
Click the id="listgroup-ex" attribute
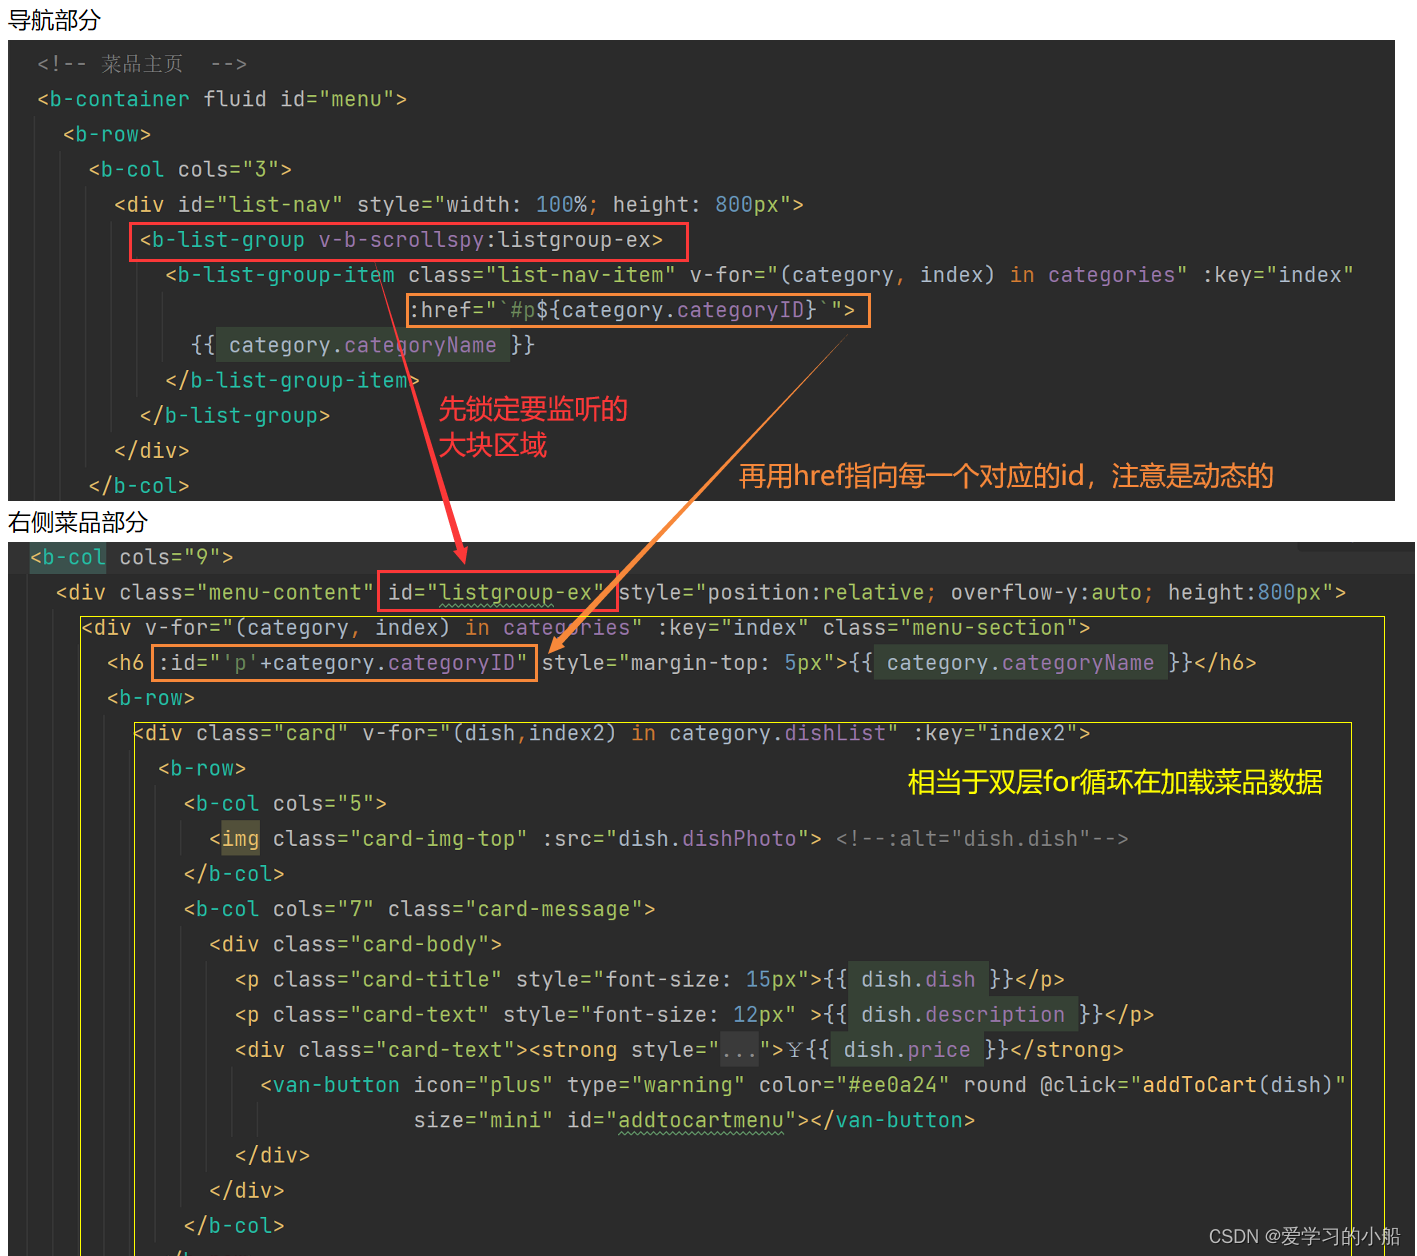[x=497, y=592]
